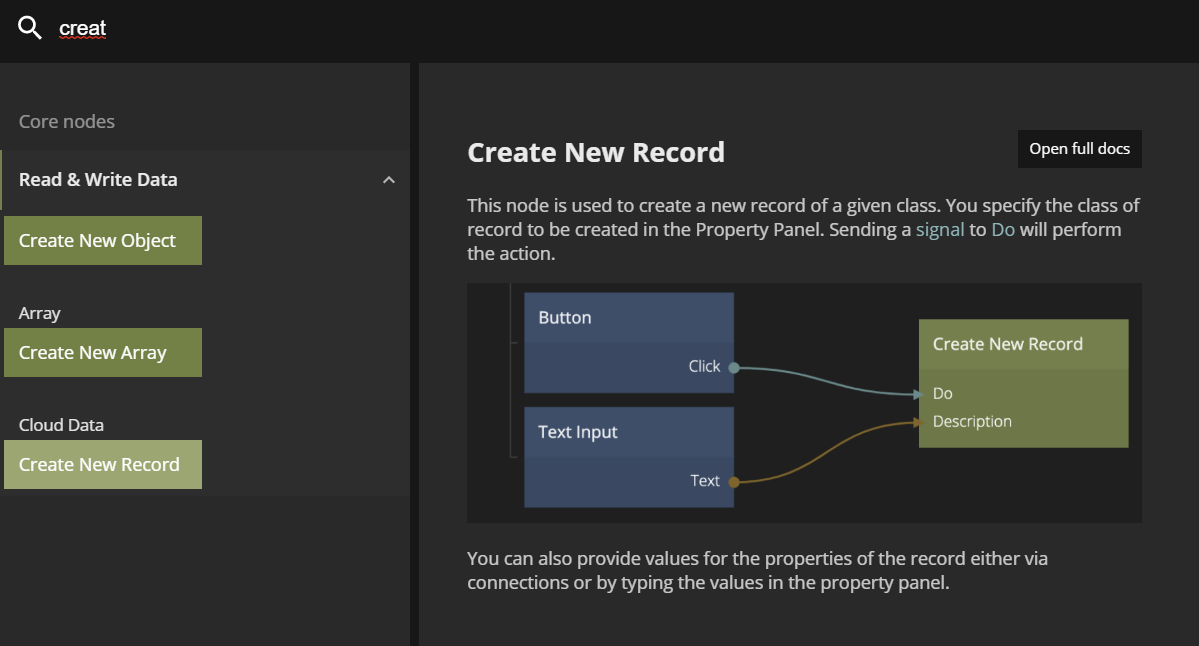
Task: Select the Text Input node in the diagram
Action: (x=629, y=432)
